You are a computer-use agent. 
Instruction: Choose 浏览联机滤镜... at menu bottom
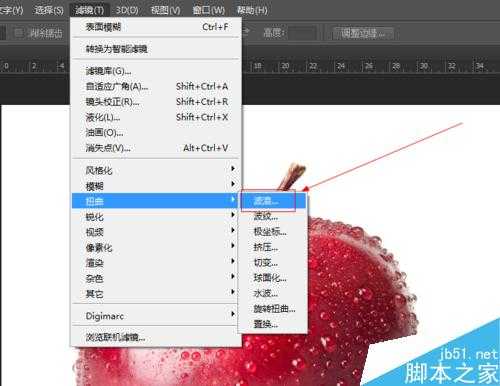pos(156,337)
